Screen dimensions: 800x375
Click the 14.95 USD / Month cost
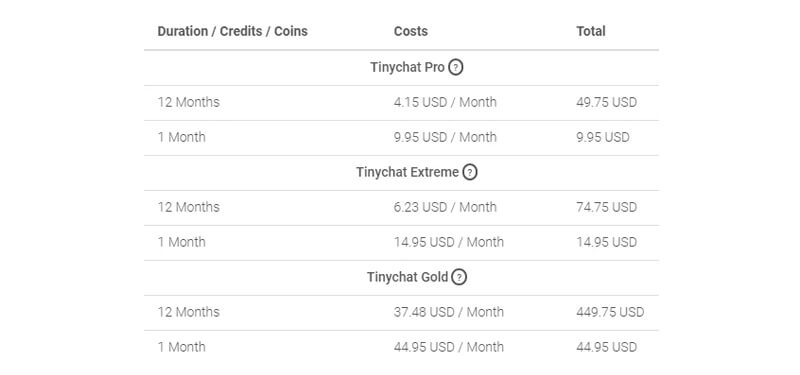pos(448,242)
